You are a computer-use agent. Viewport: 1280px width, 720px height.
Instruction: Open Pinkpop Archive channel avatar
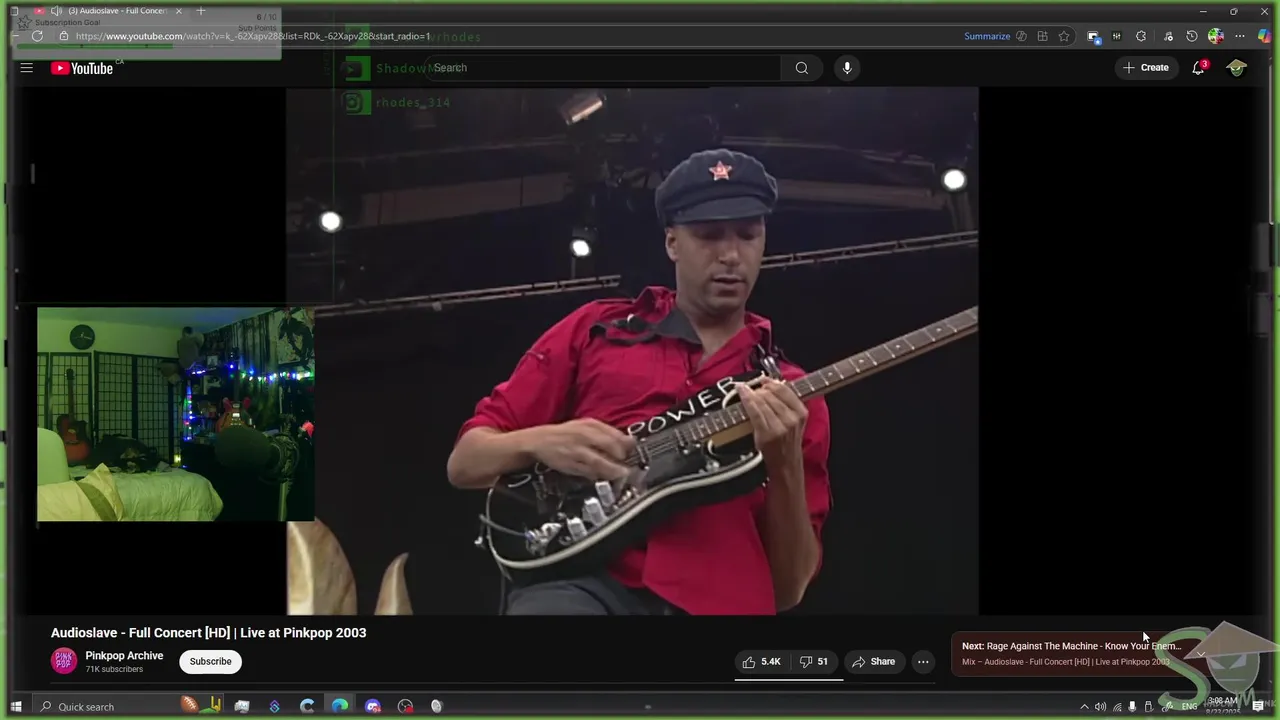tap(64, 661)
